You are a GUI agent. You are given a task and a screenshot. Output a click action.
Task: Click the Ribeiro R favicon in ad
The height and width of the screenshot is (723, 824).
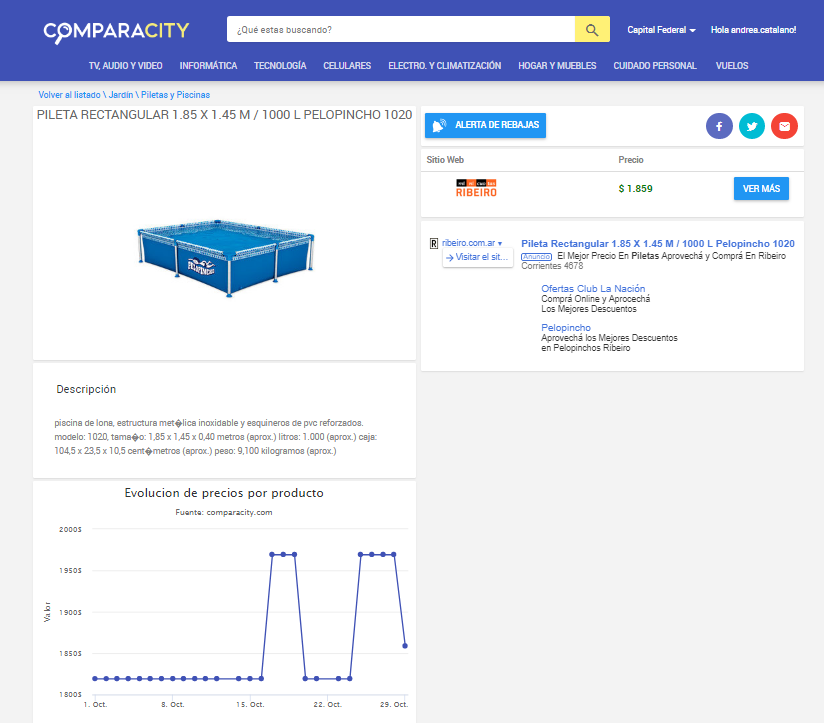pos(434,243)
